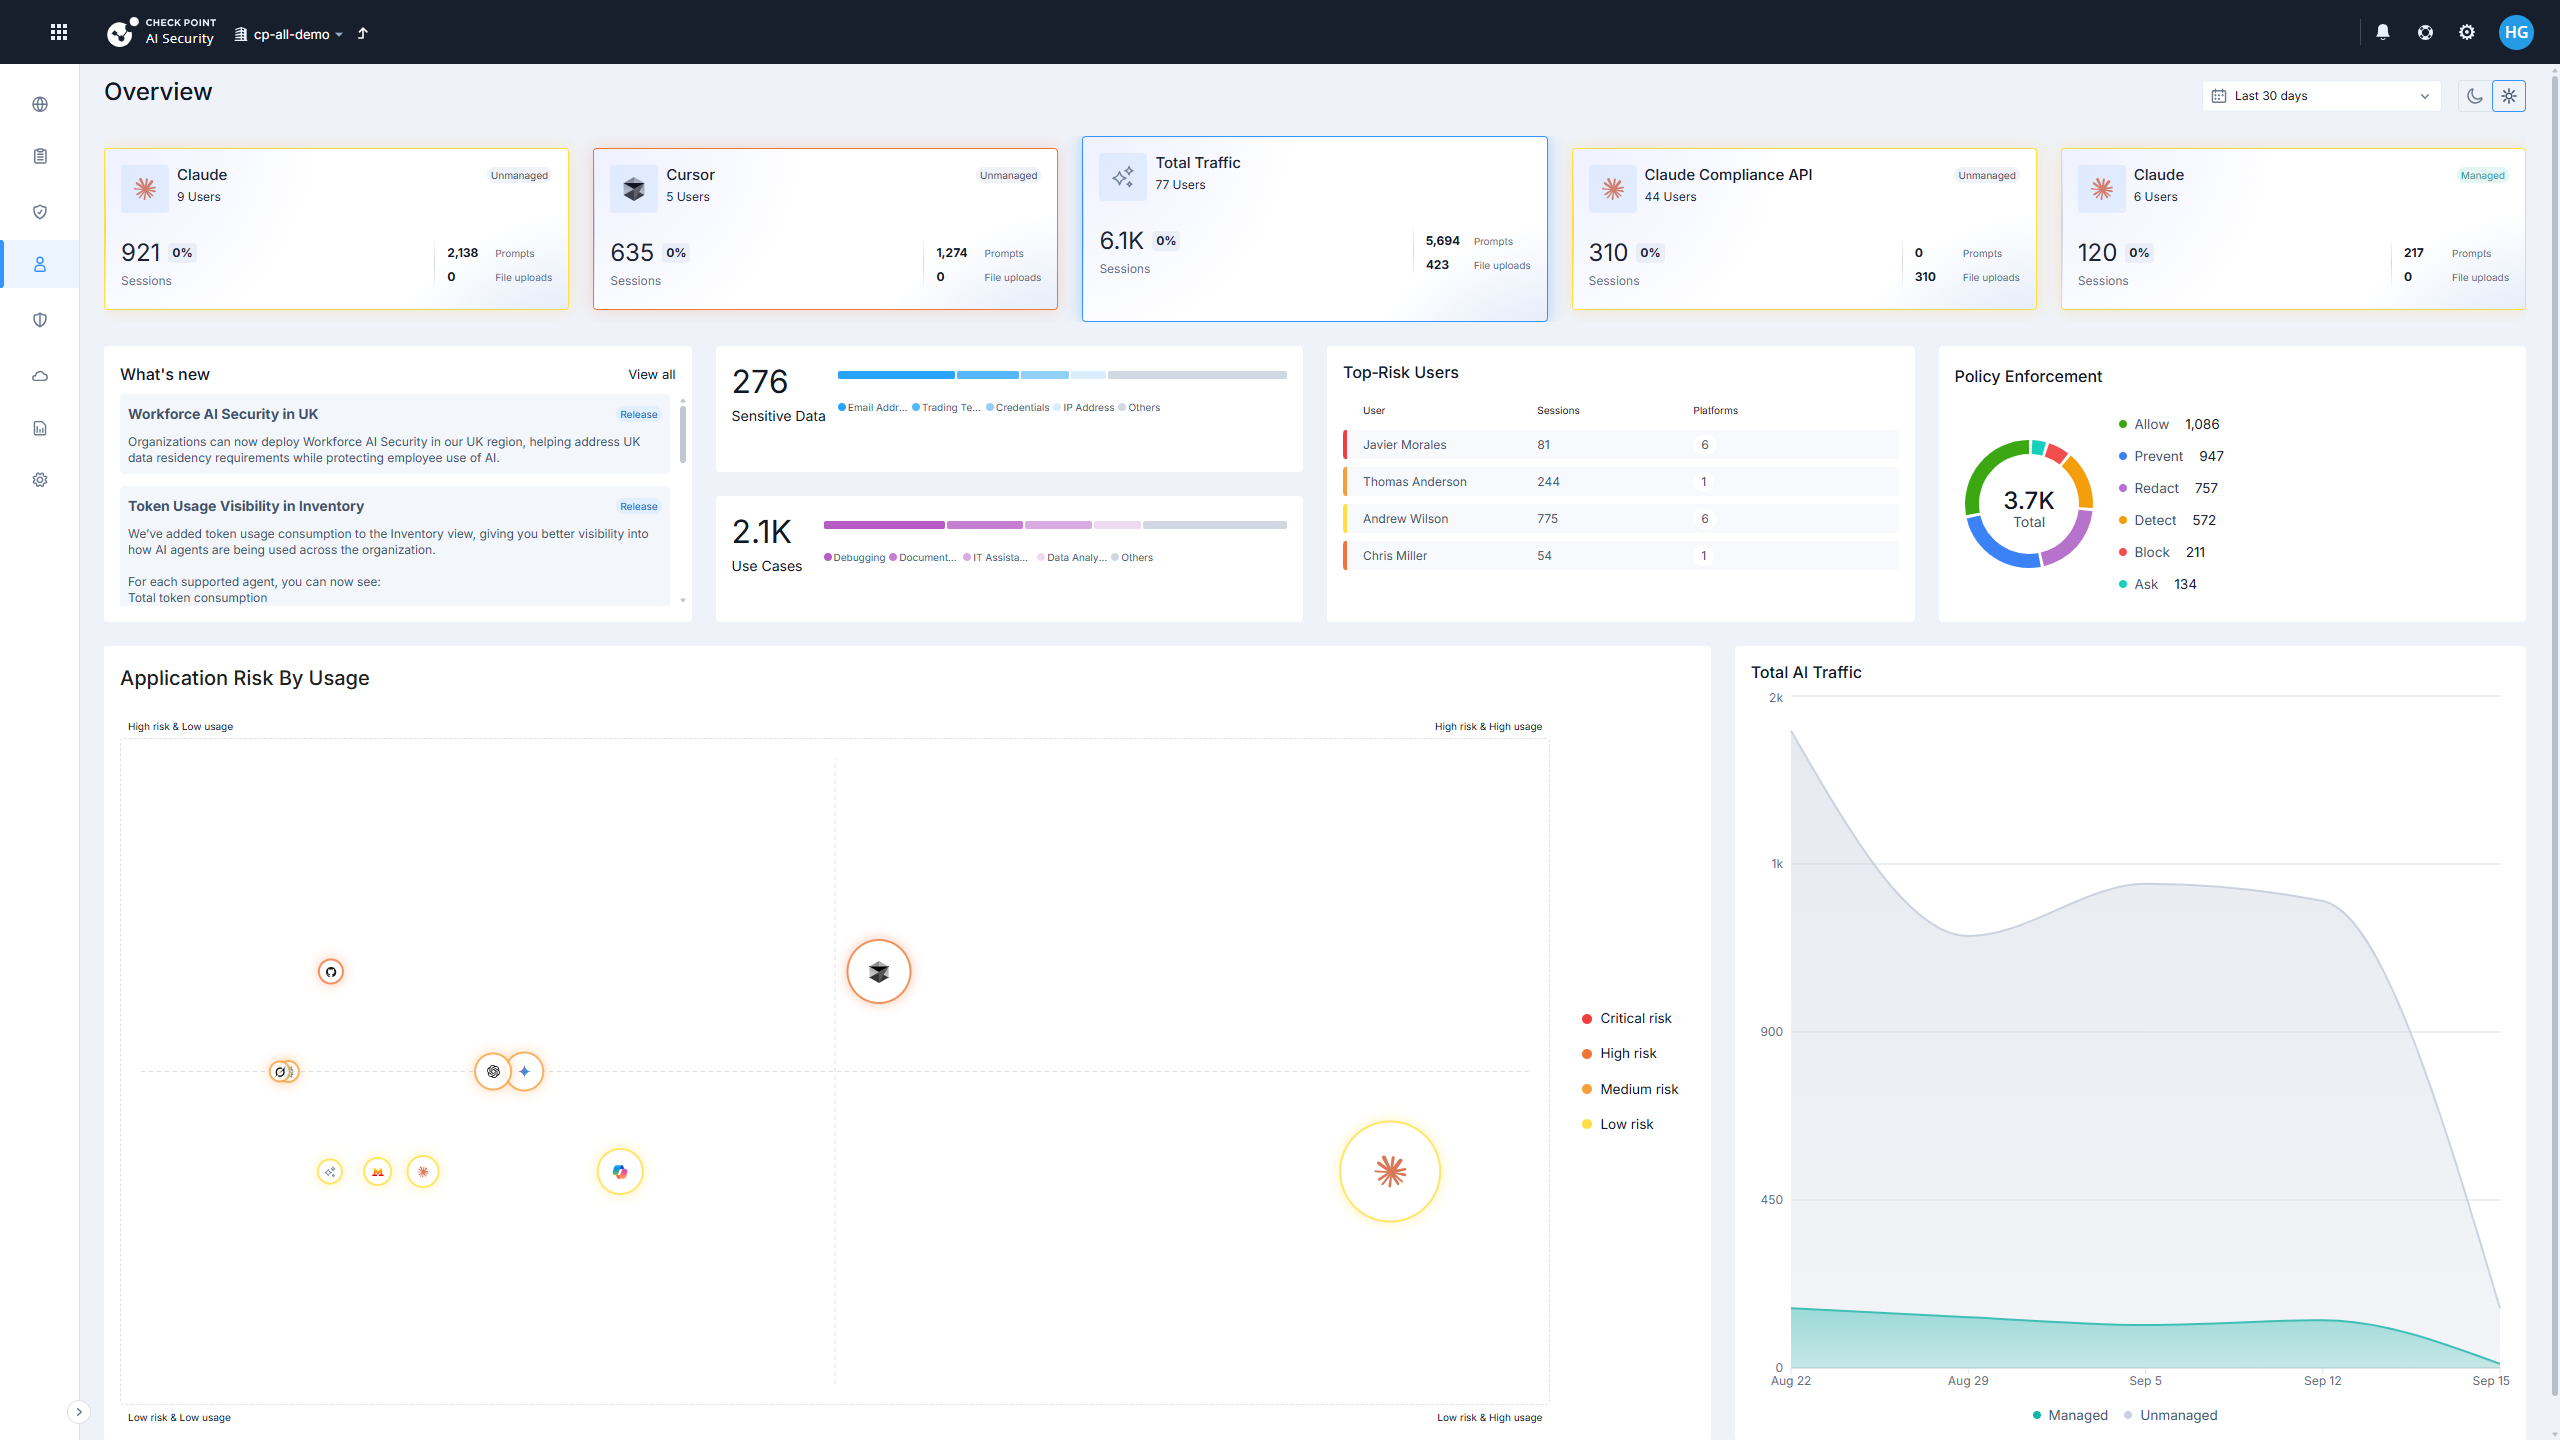2560x1440 pixels.
Task: Click the up arrow beside tenant name
Action: click(363, 33)
